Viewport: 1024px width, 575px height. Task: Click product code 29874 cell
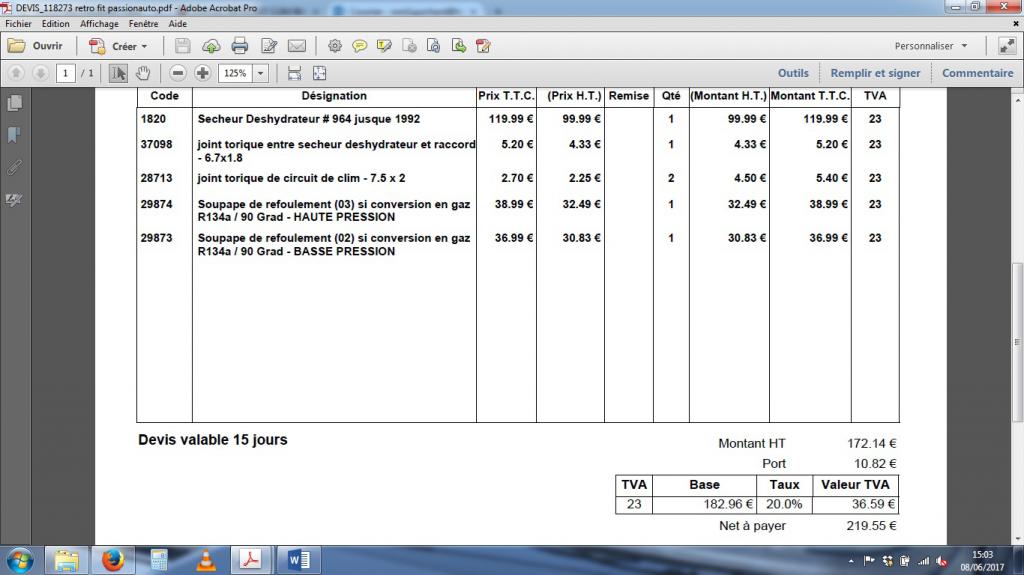coord(157,204)
